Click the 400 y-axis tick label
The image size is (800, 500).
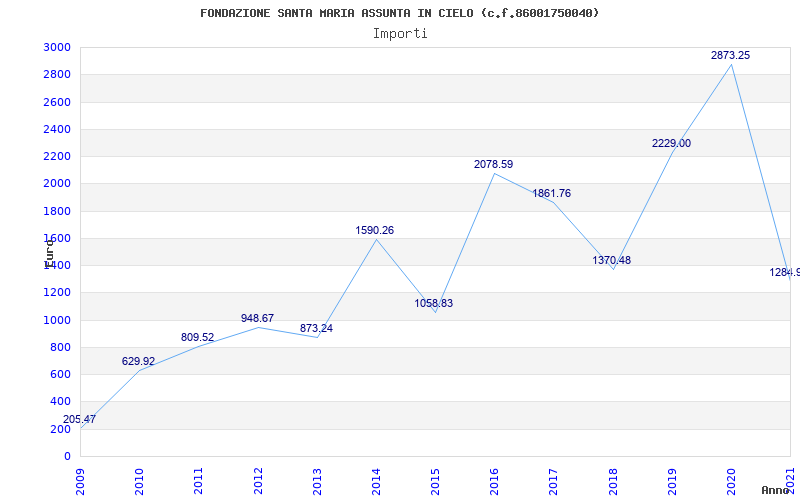(60, 402)
